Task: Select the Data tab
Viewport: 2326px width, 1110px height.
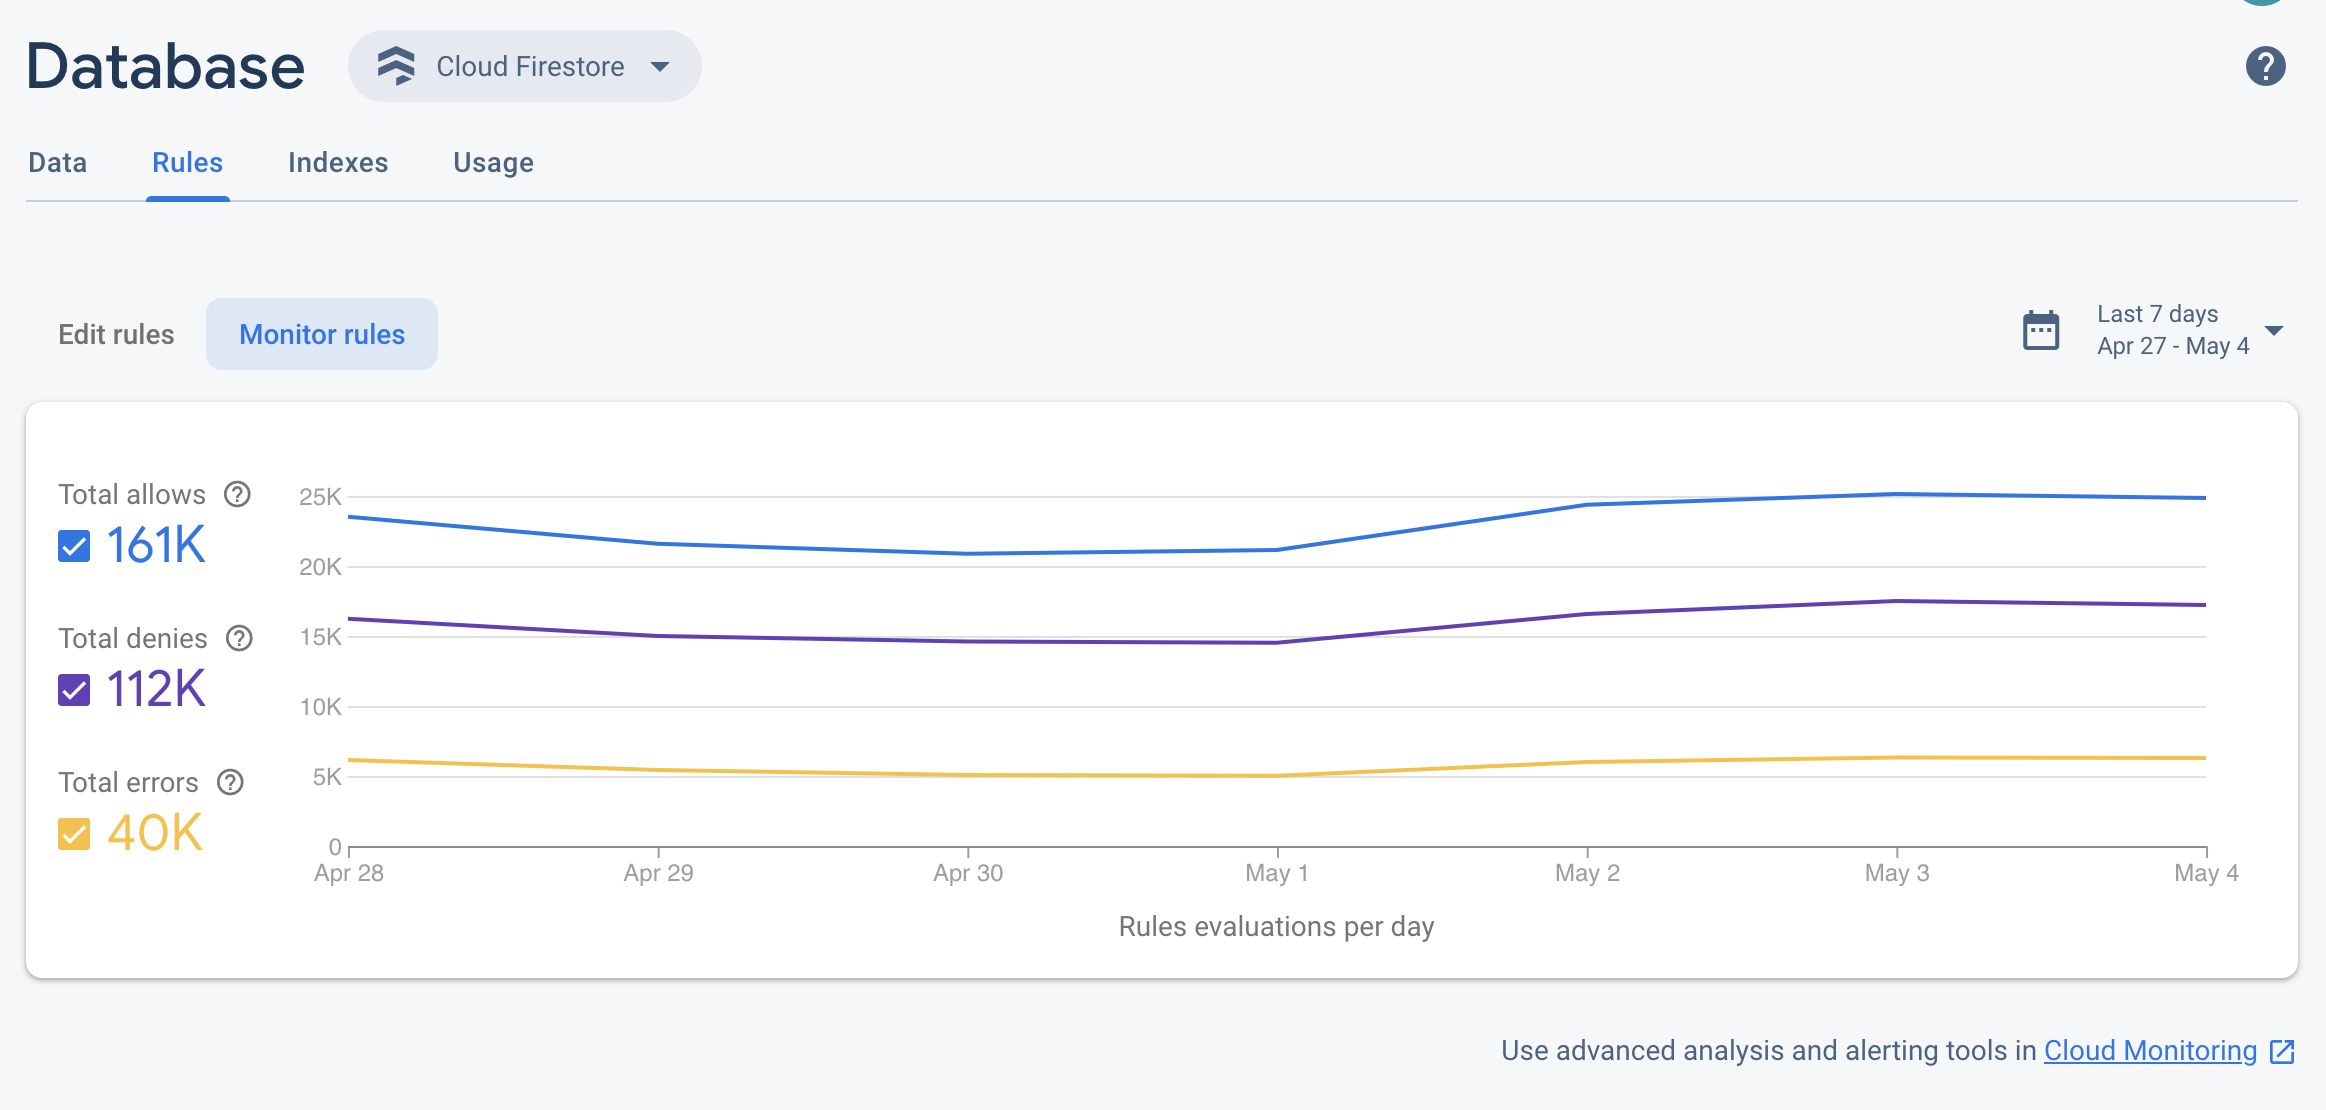Action: (56, 160)
